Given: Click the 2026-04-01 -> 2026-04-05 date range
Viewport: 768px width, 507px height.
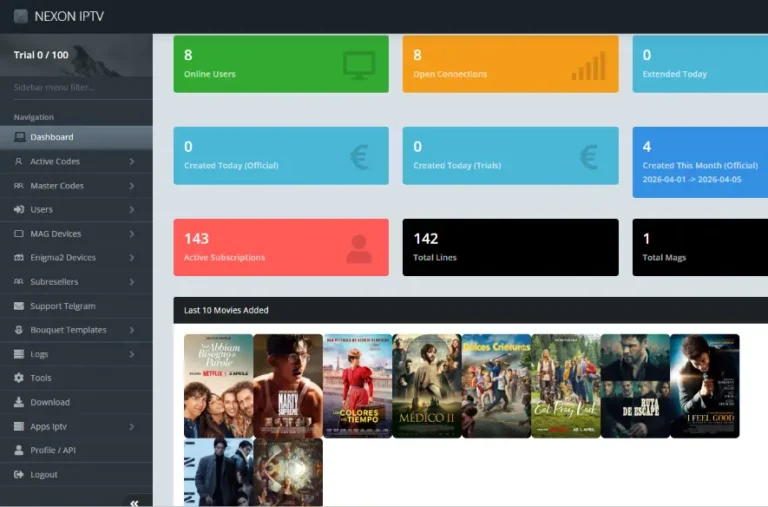Looking at the screenshot, I should [x=692, y=179].
